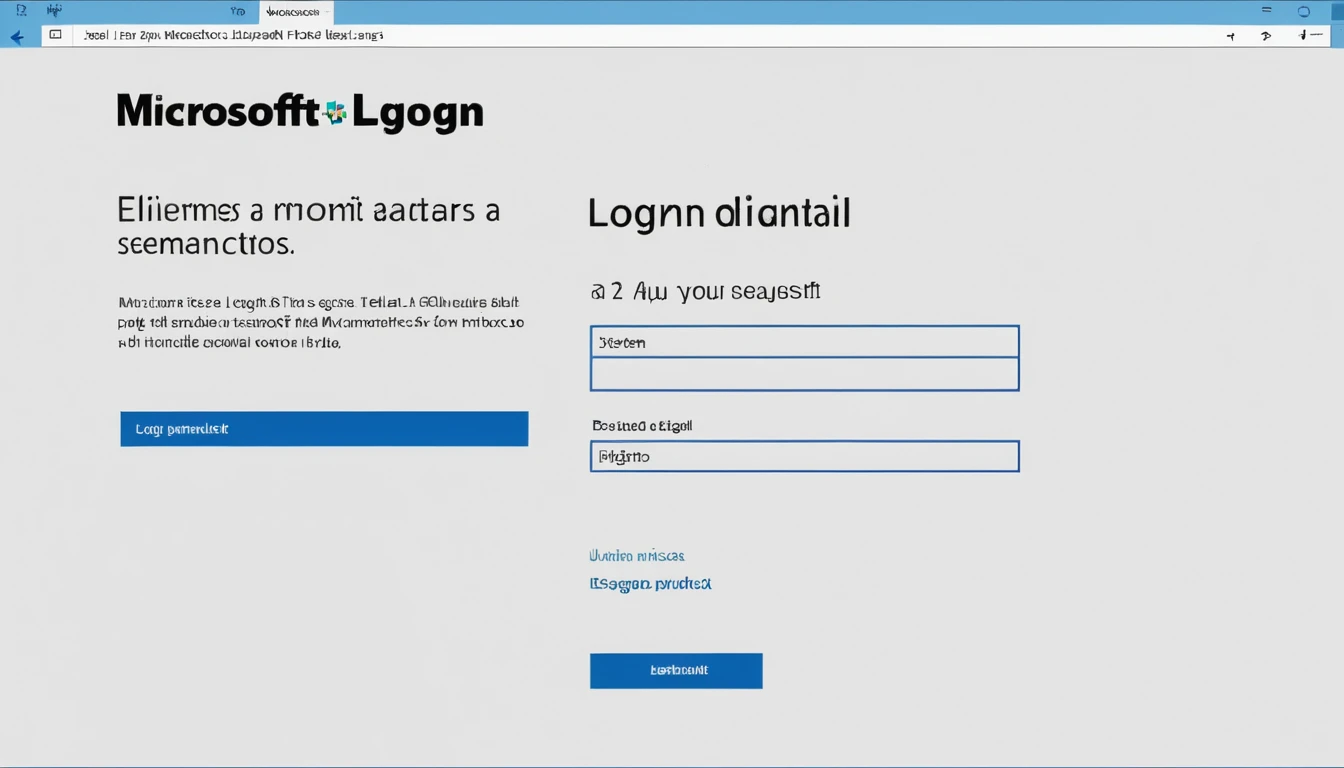Click the large login heading above the form
Screen dimensions: 1344x768
[x=719, y=214]
